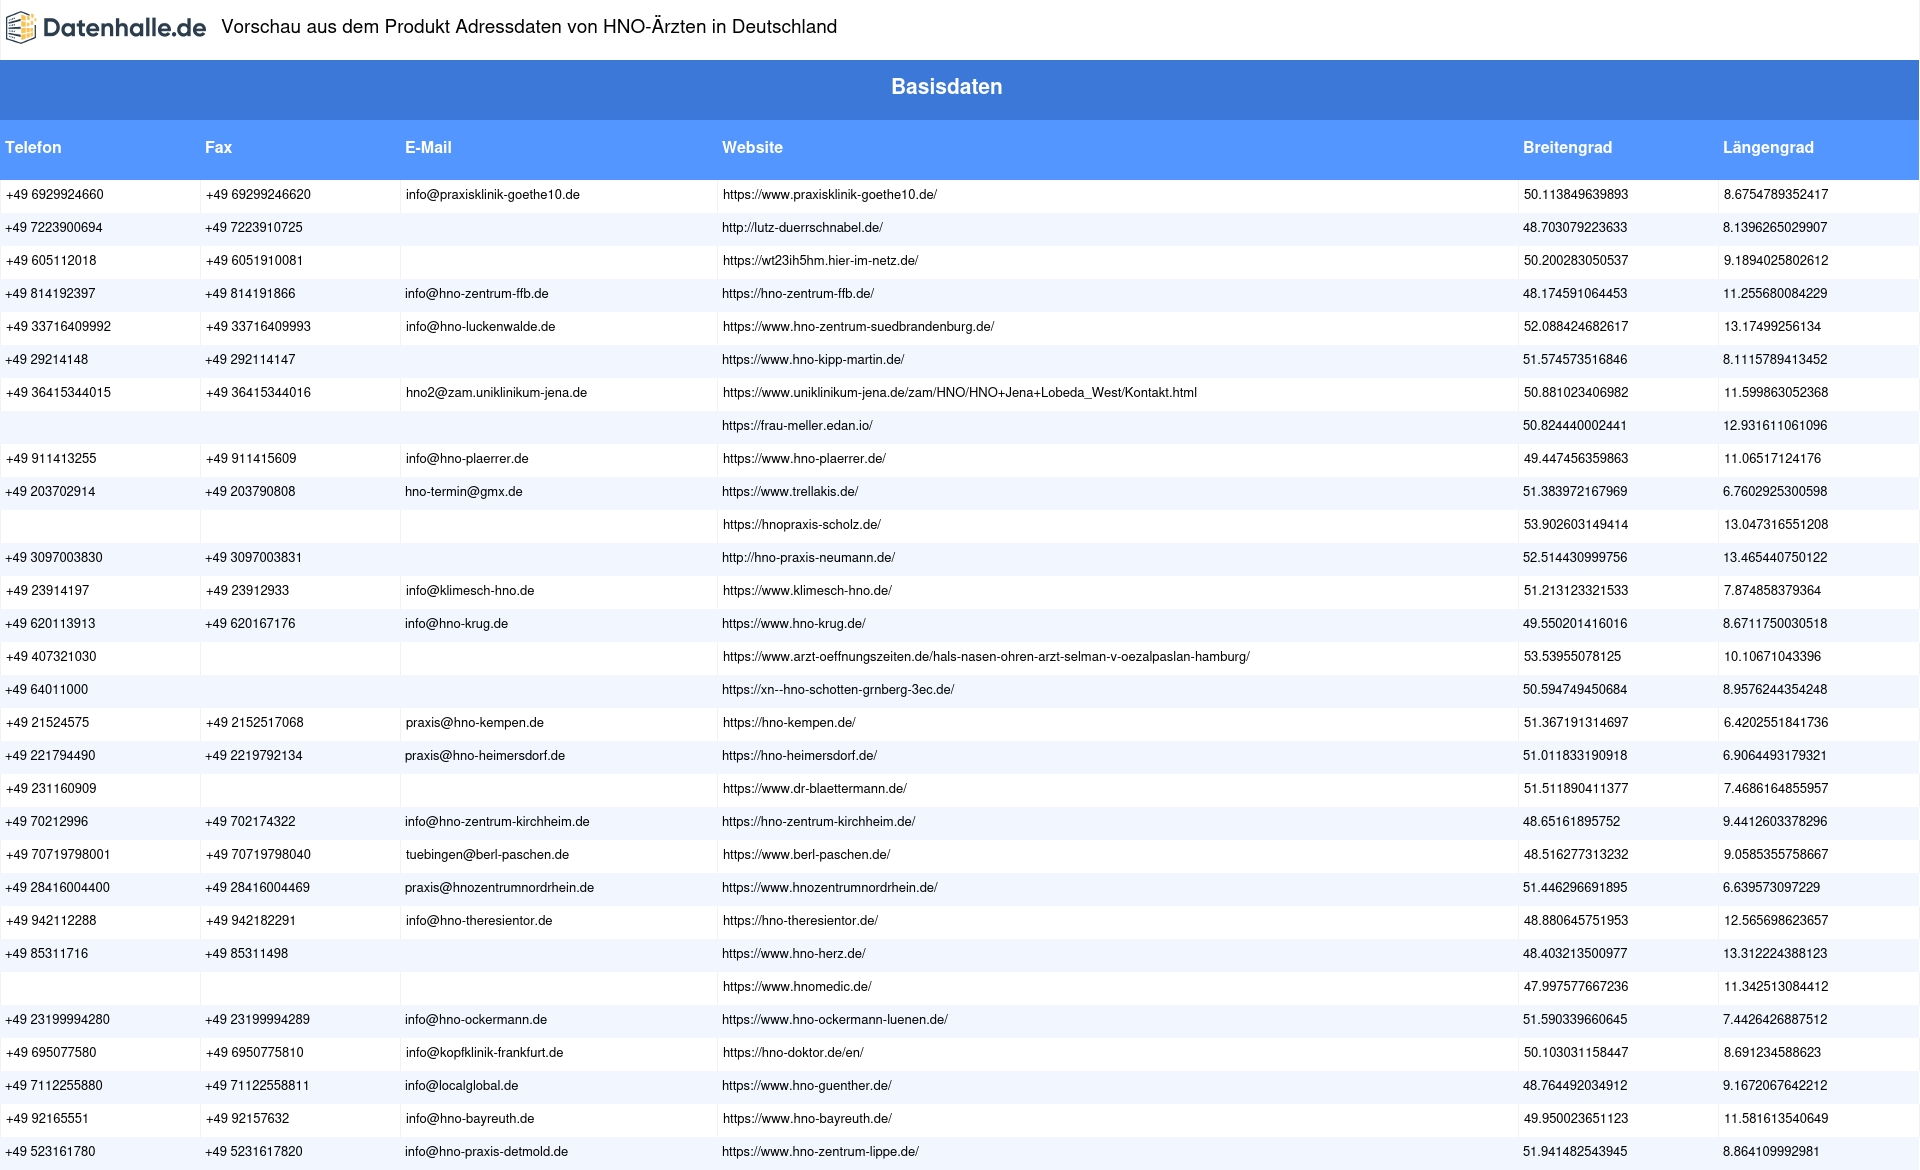
Task: Click email info@hno-ockermann.de
Action: [x=476, y=1020]
